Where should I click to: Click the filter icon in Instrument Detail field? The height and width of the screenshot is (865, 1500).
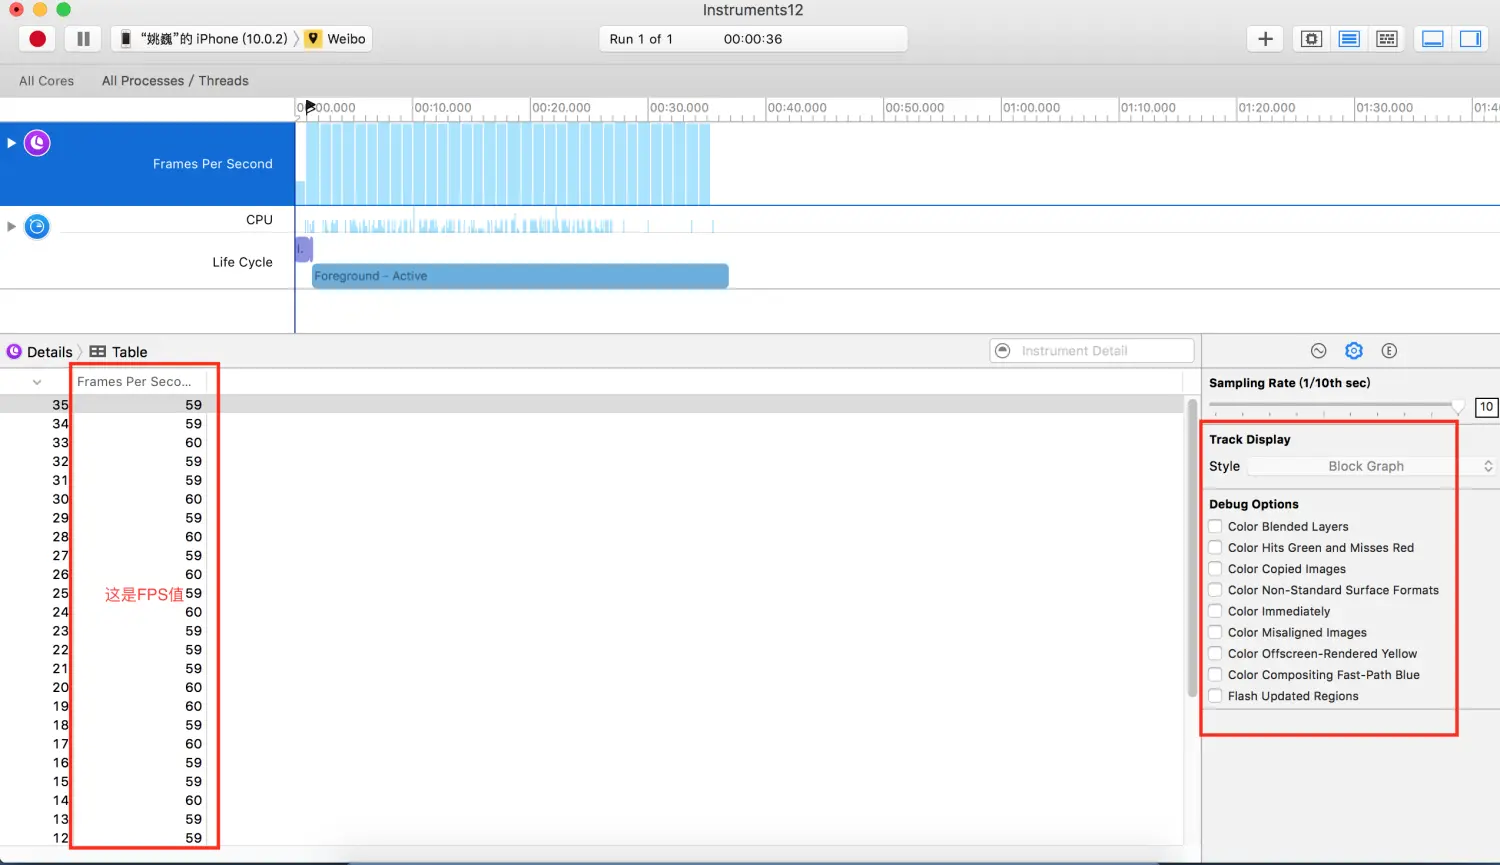[1003, 351]
